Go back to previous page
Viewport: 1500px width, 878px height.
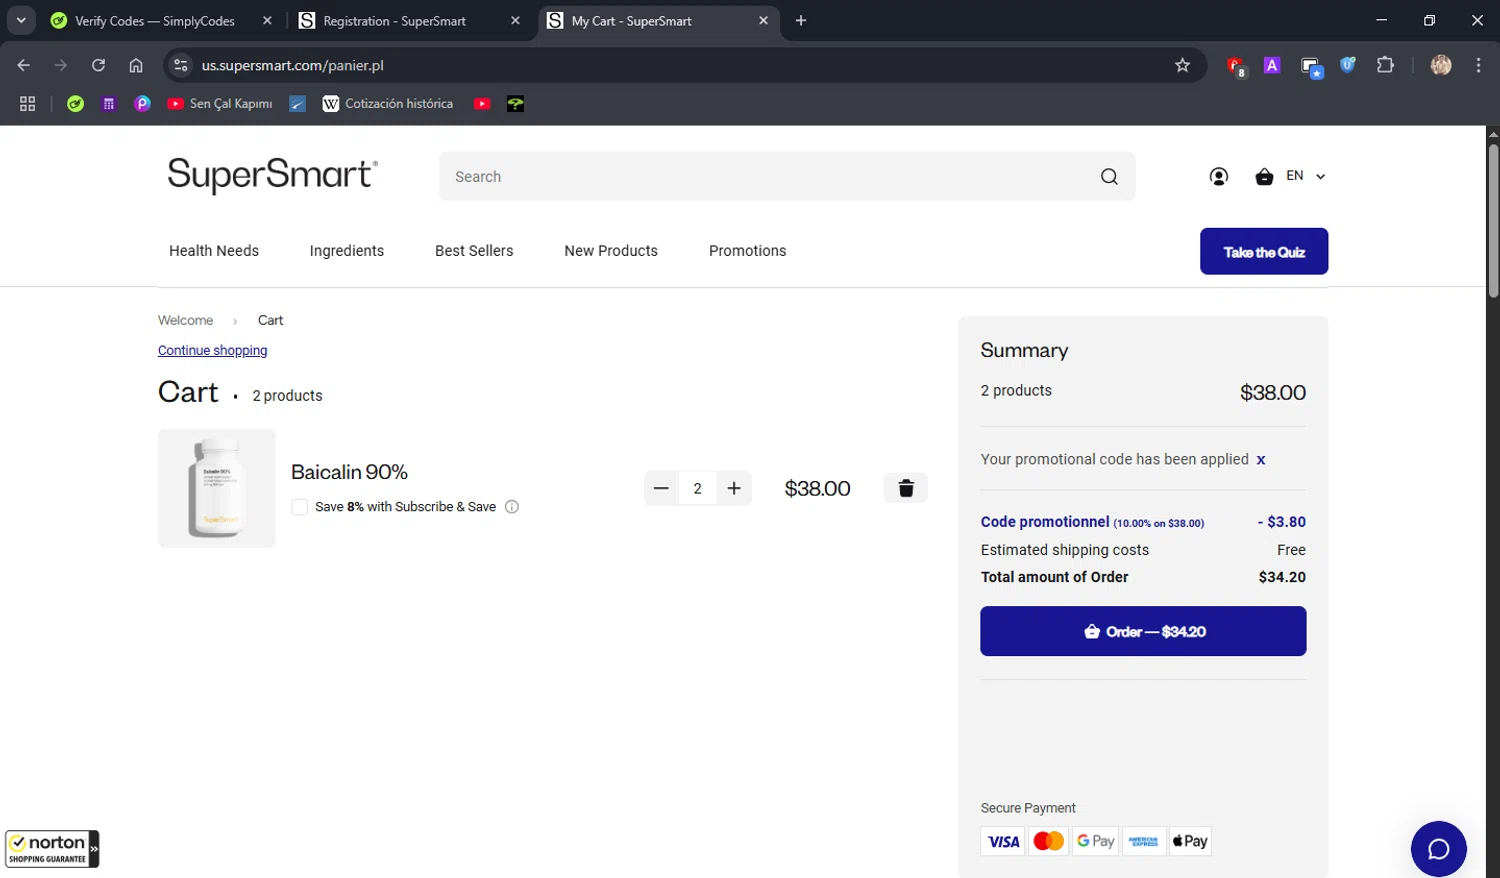(x=24, y=65)
